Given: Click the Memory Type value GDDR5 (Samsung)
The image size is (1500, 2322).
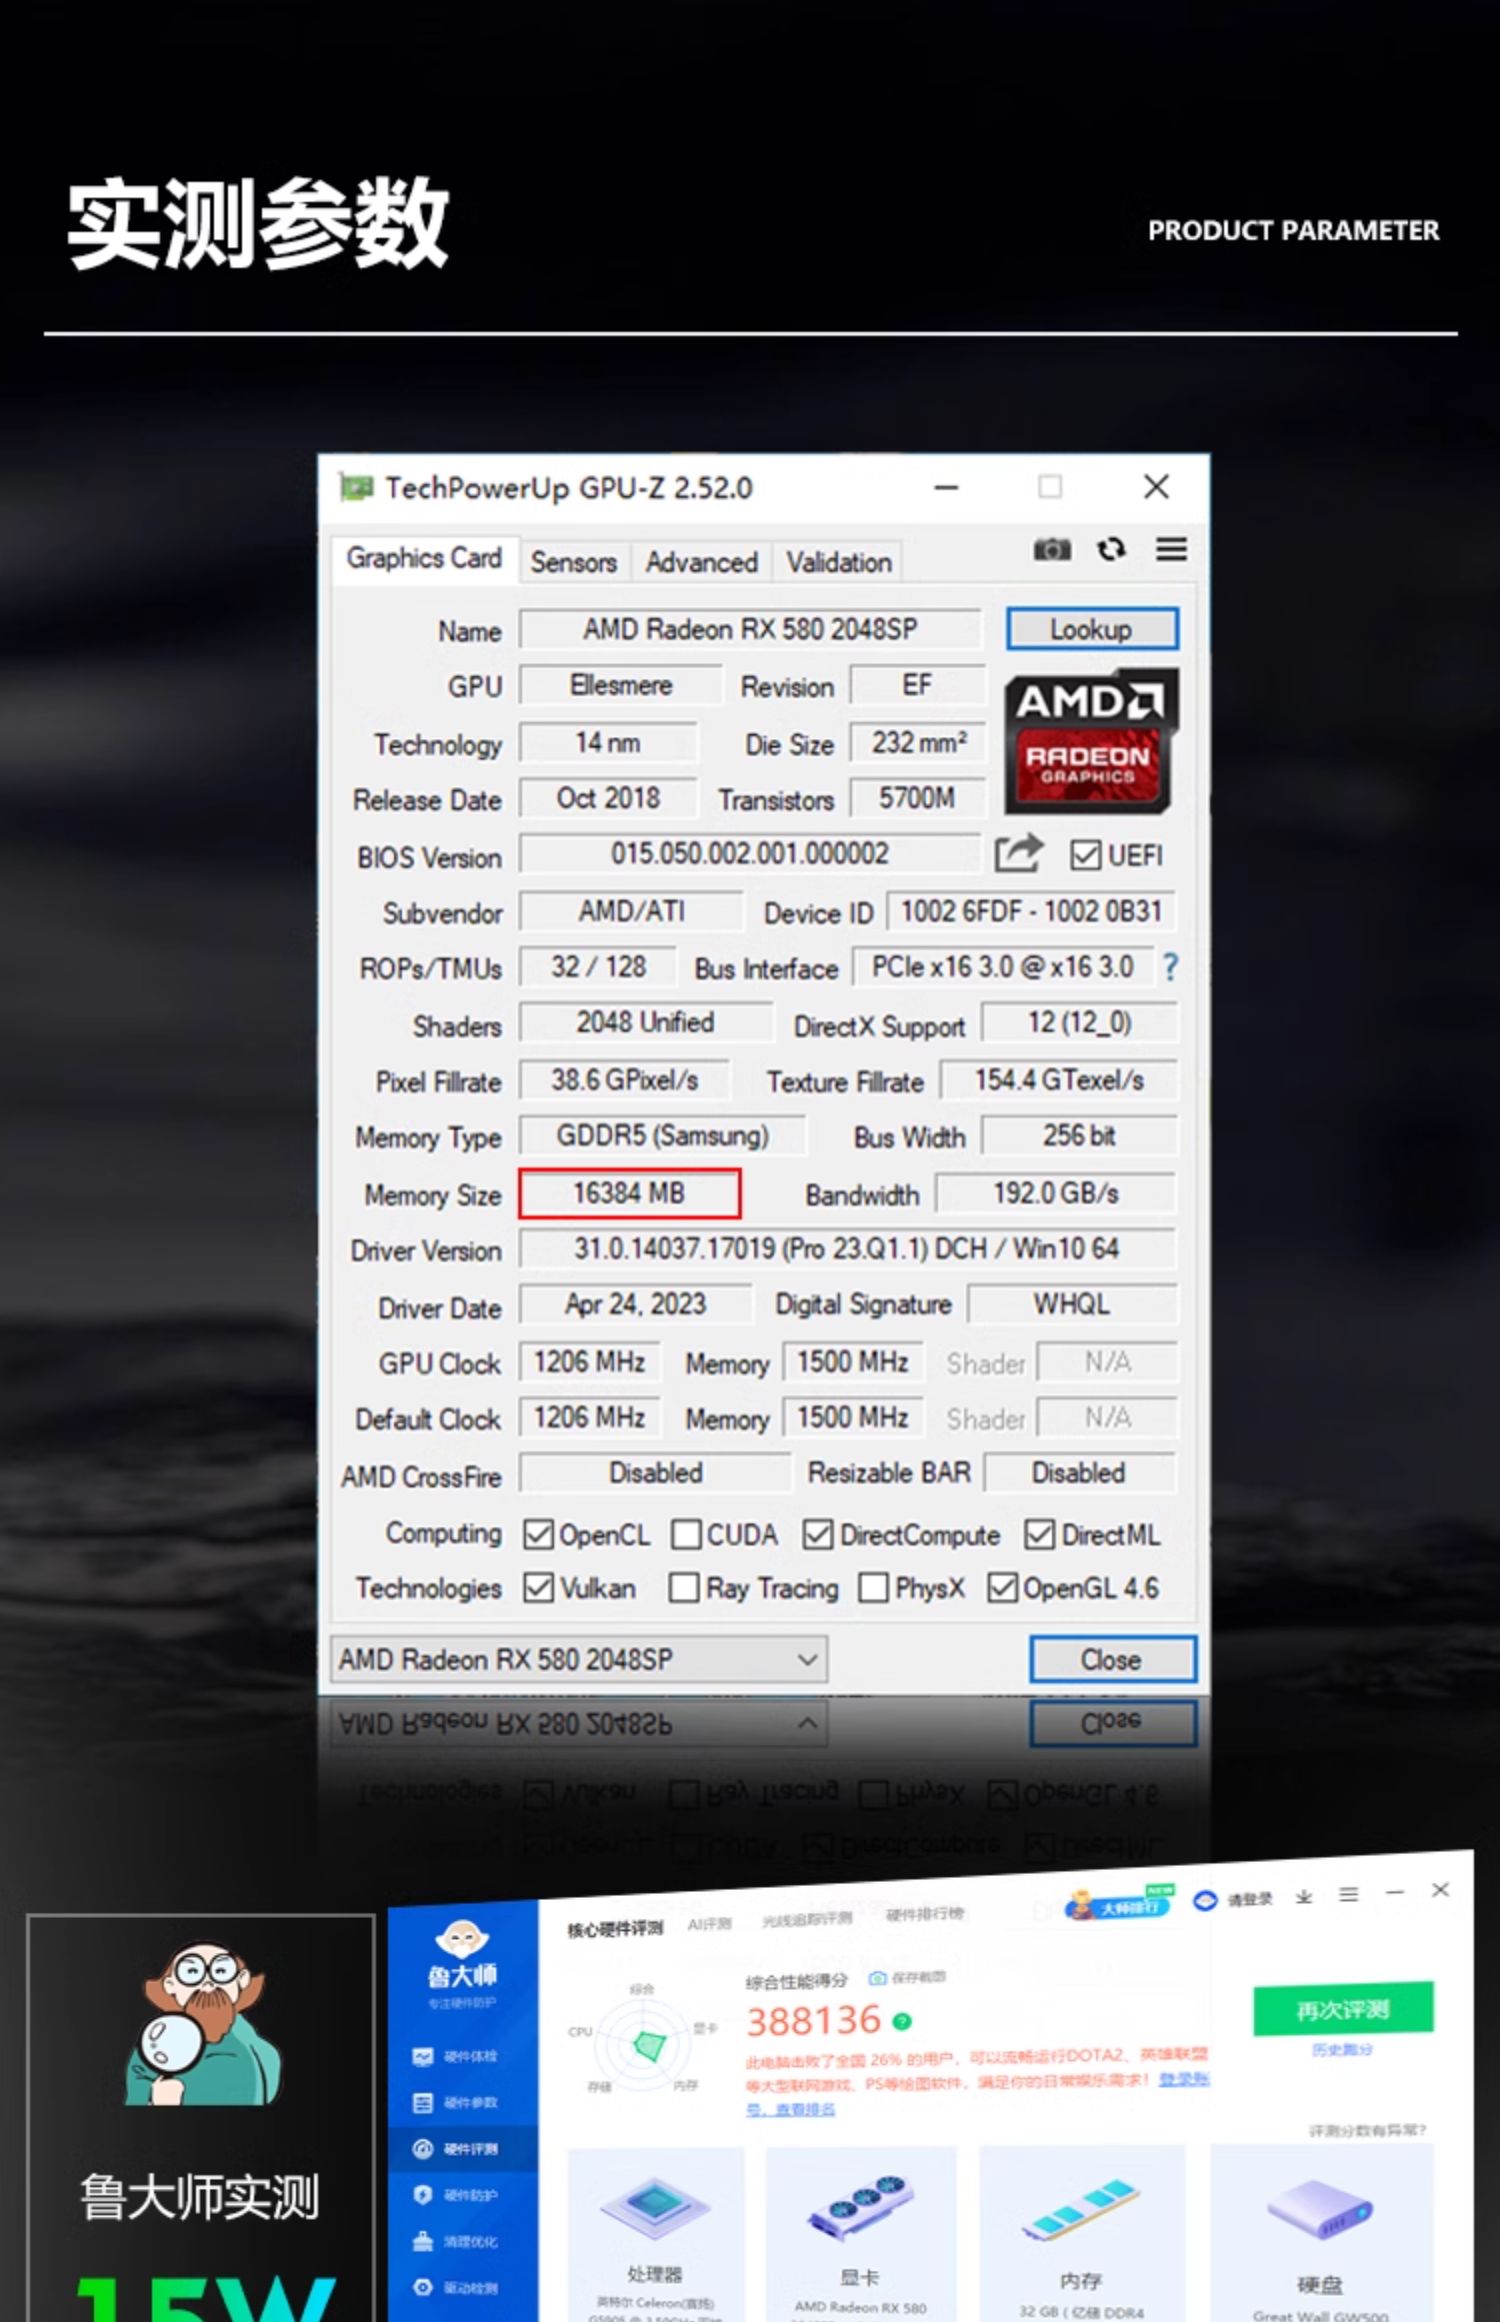Looking at the screenshot, I should 663,1135.
